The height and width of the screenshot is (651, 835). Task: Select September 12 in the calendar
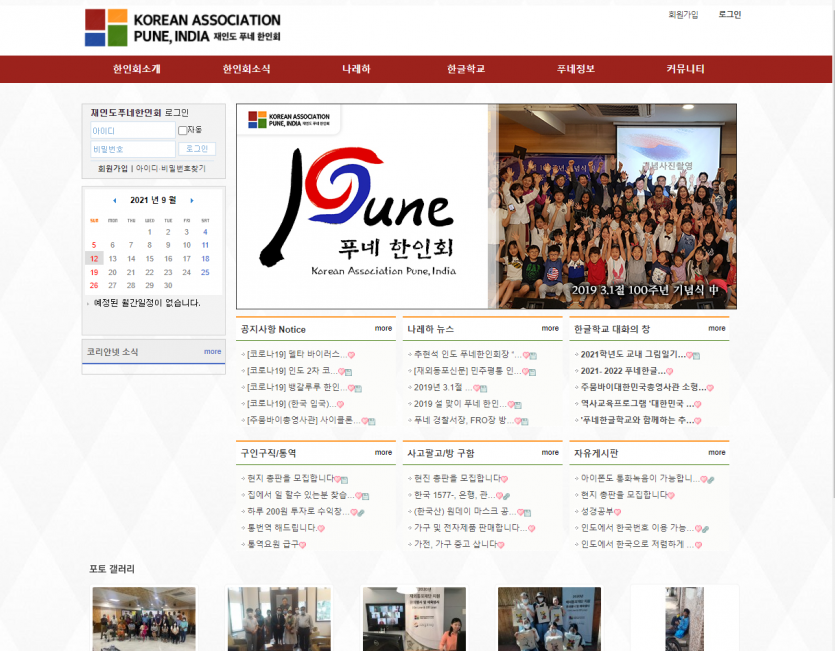point(94,258)
